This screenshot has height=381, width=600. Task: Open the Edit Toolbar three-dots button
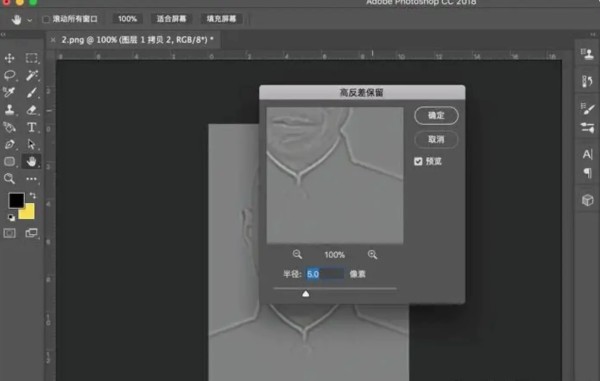(x=32, y=179)
